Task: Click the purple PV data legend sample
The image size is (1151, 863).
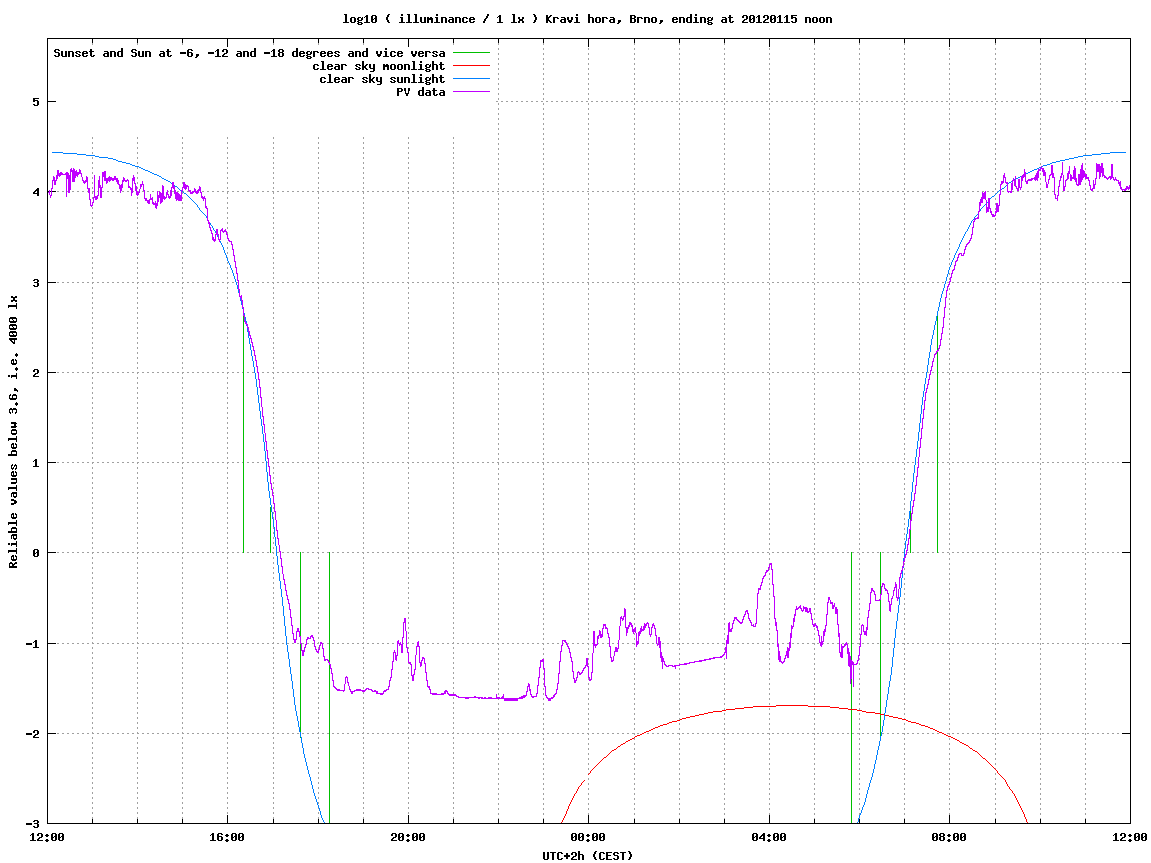Action: click(x=471, y=92)
